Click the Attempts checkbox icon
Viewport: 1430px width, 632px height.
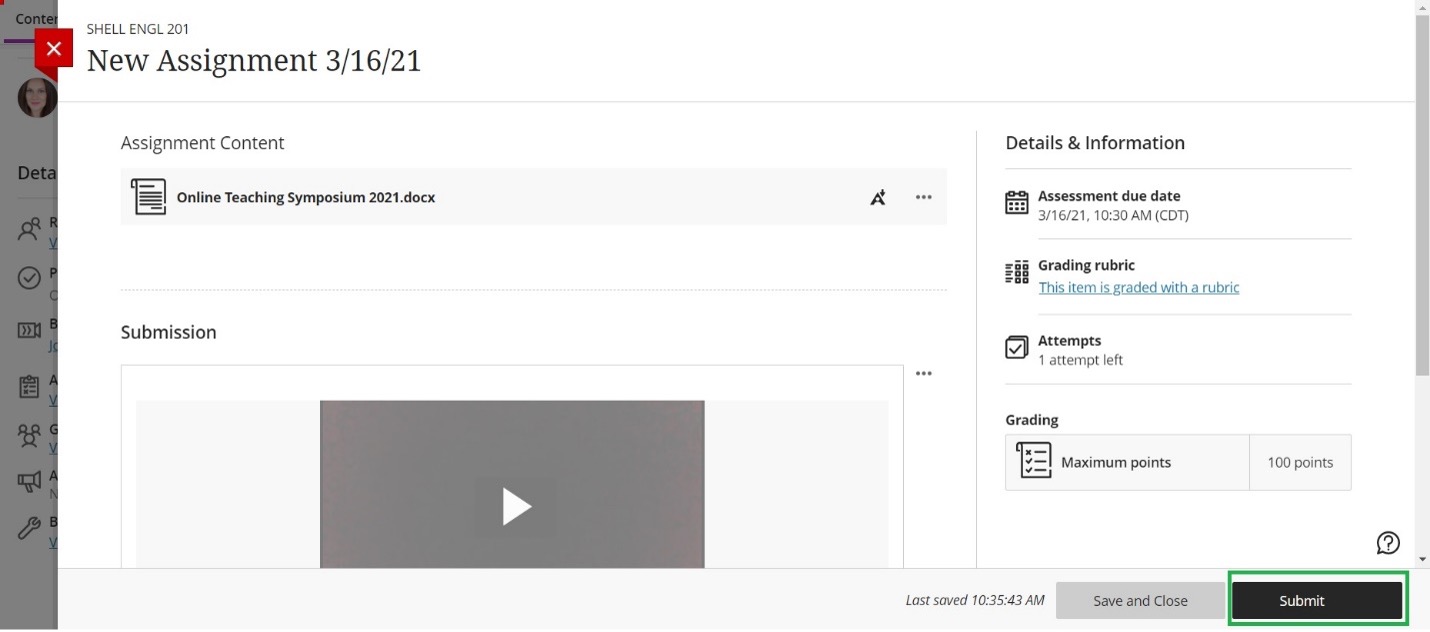(x=1016, y=348)
